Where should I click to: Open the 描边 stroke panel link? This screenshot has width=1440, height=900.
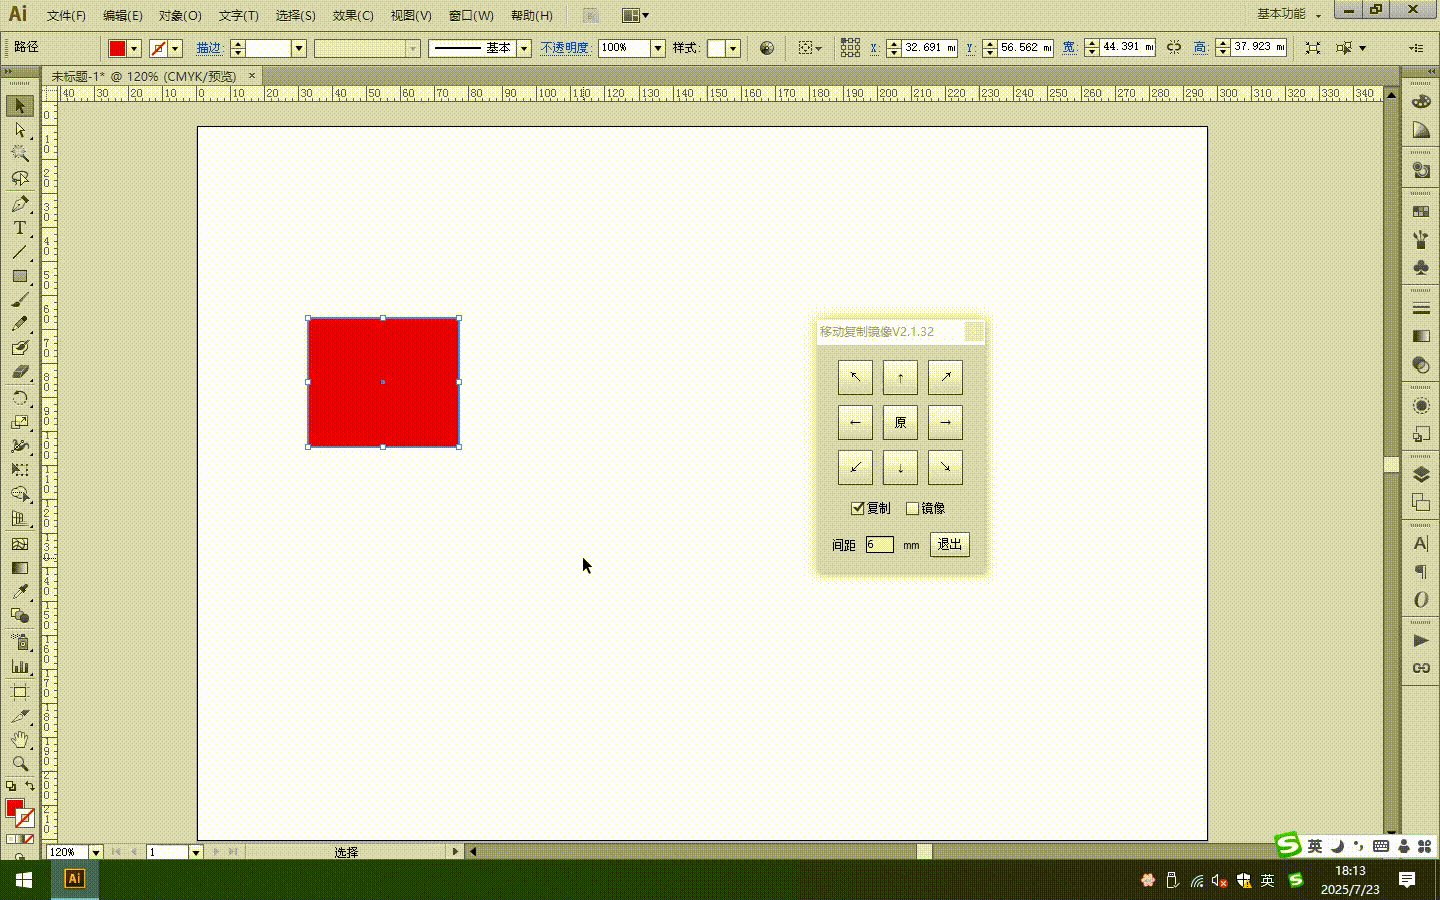pos(209,48)
